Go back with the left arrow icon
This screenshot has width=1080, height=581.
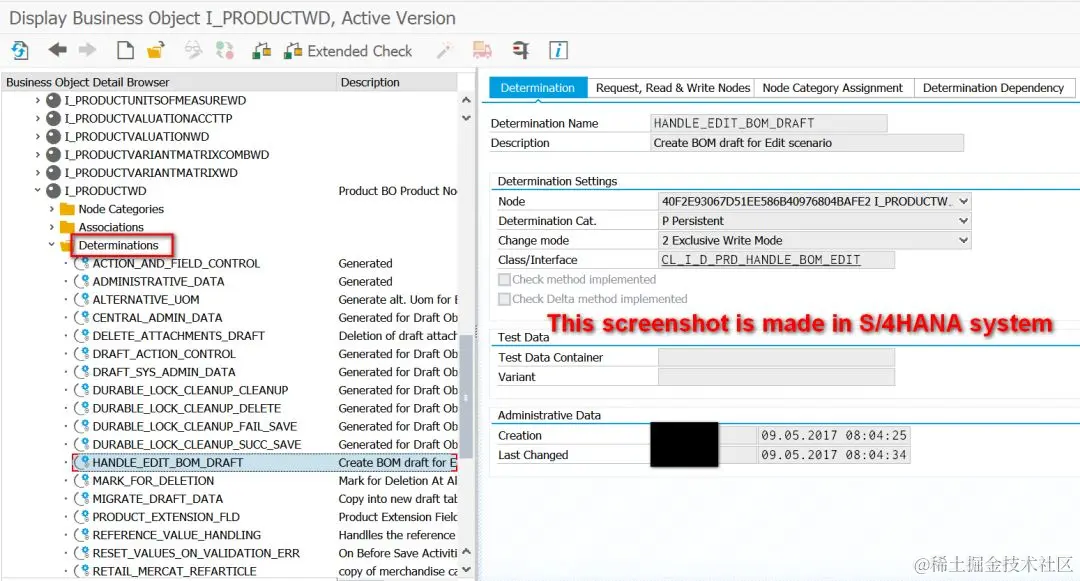coord(58,50)
